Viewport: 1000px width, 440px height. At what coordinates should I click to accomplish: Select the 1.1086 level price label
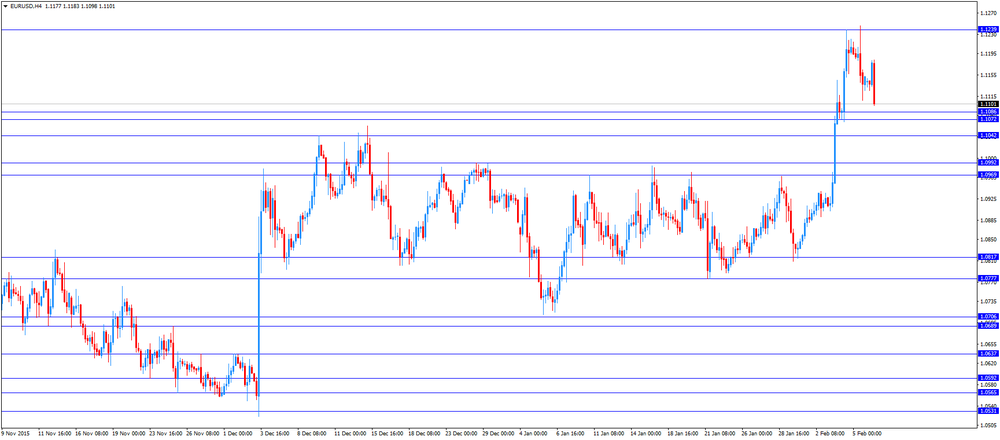tap(988, 112)
